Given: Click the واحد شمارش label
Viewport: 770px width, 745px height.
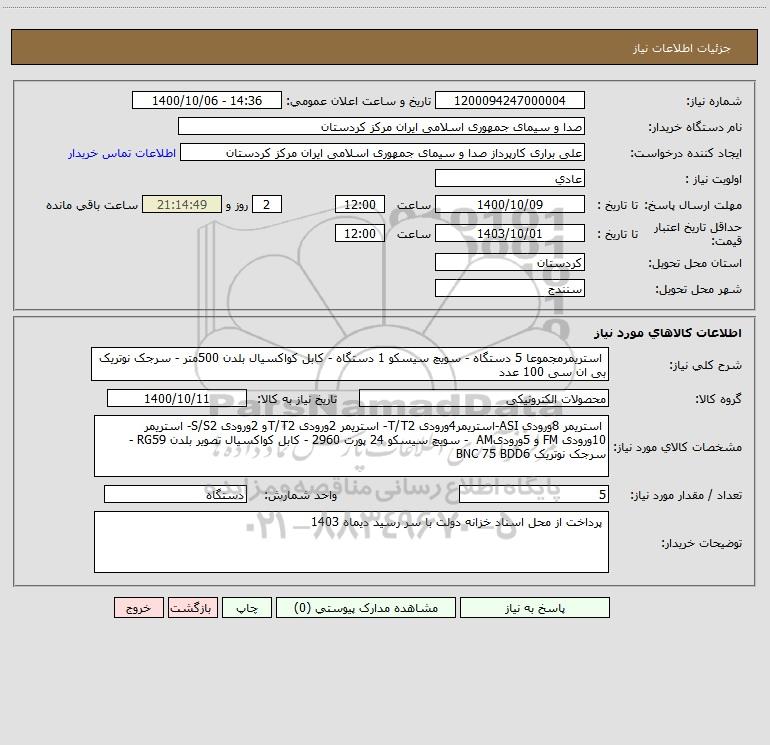Looking at the screenshot, I should (x=301, y=495).
